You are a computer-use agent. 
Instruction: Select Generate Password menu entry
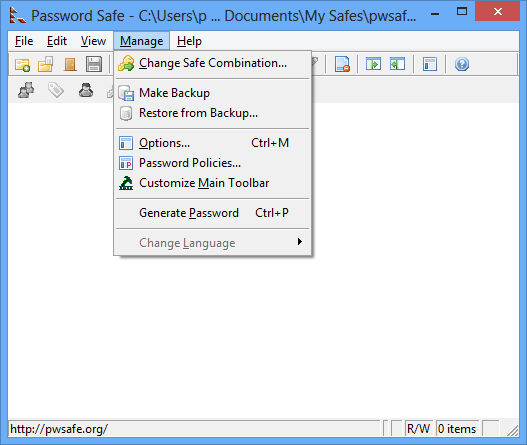212,213
